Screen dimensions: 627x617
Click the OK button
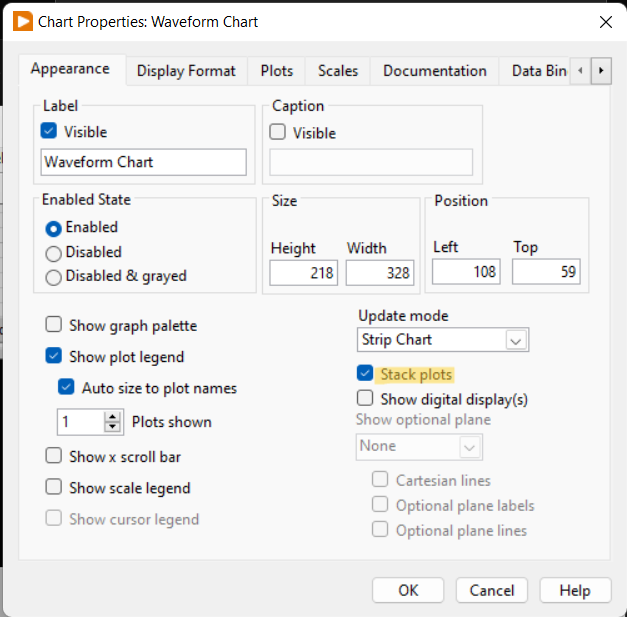pos(408,590)
